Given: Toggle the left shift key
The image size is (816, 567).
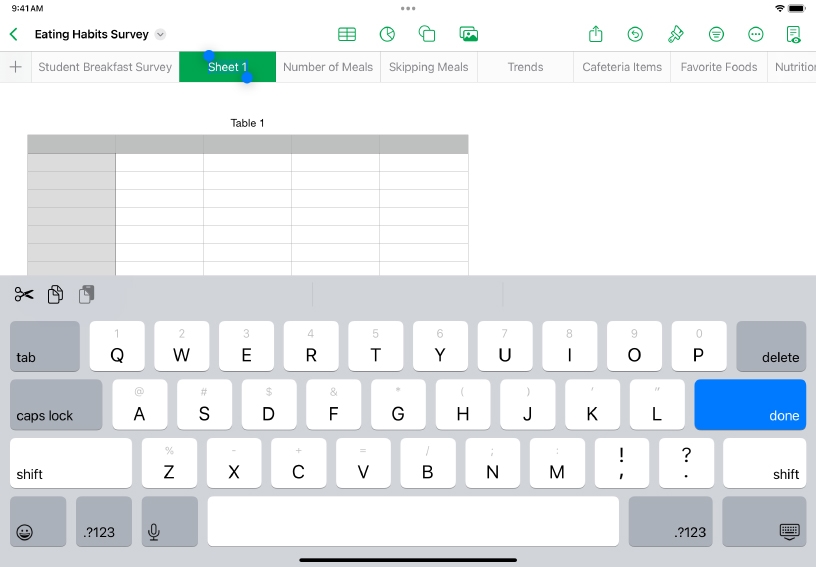Looking at the screenshot, I should click(70, 463).
